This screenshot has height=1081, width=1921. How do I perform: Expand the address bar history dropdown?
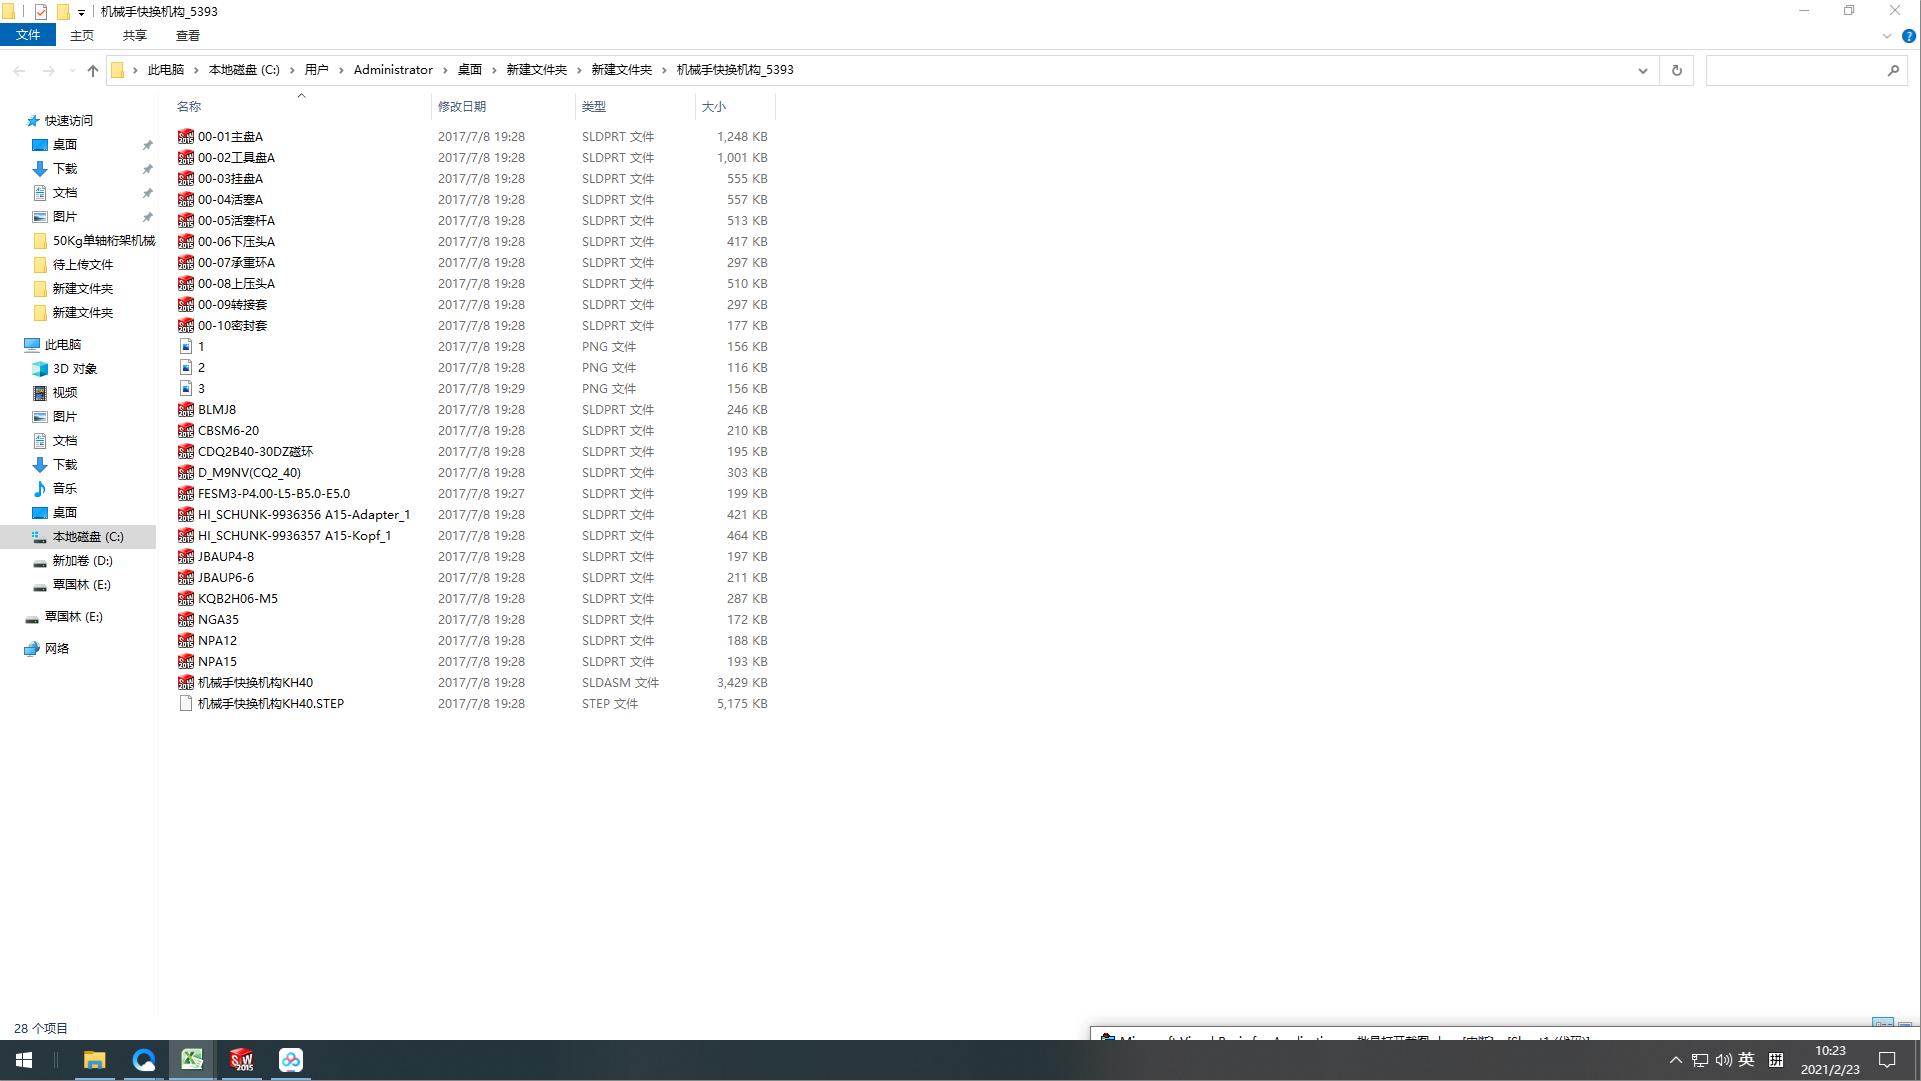(1642, 70)
